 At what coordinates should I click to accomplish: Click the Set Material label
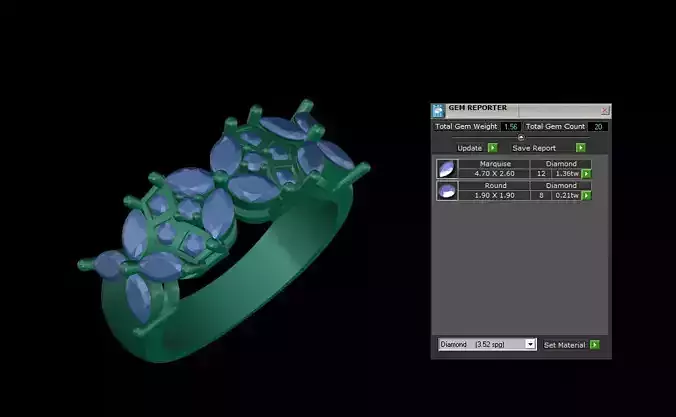point(564,345)
